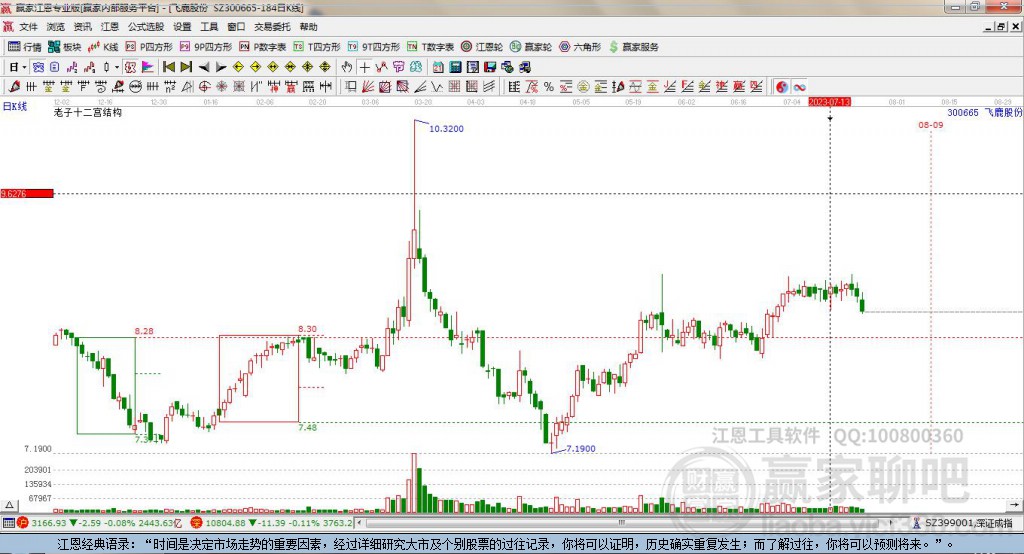Click the 2023-07-13 date marker
The width and height of the screenshot is (1024, 554).
(x=829, y=102)
